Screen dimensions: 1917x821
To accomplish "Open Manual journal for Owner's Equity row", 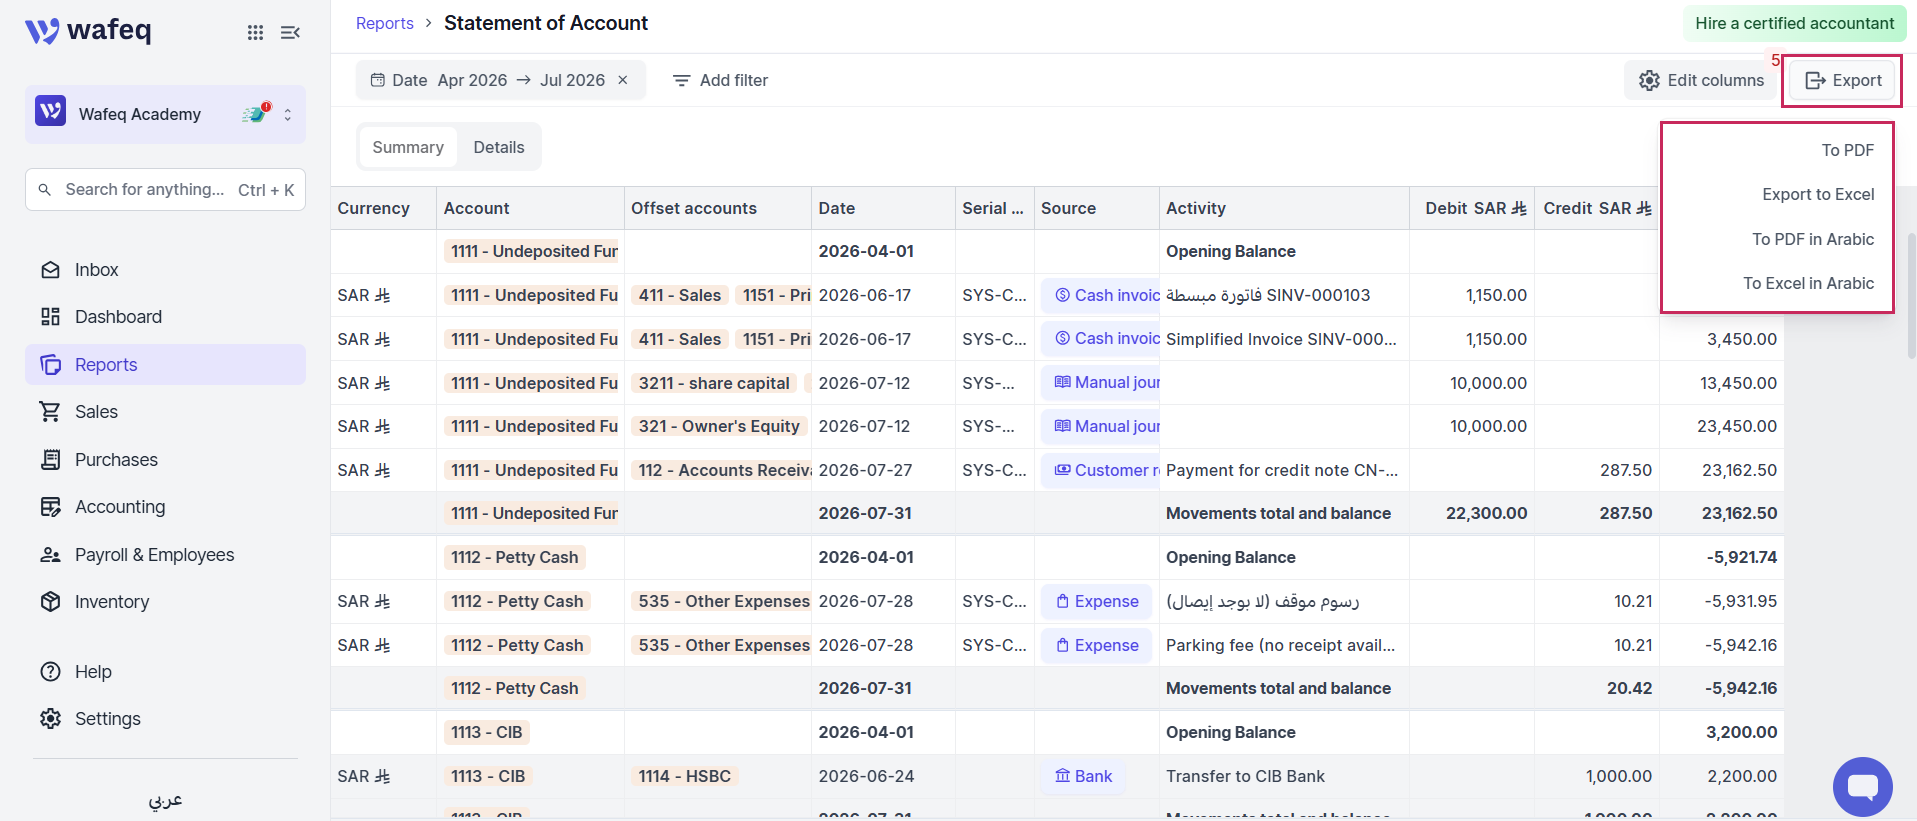I will (1101, 426).
